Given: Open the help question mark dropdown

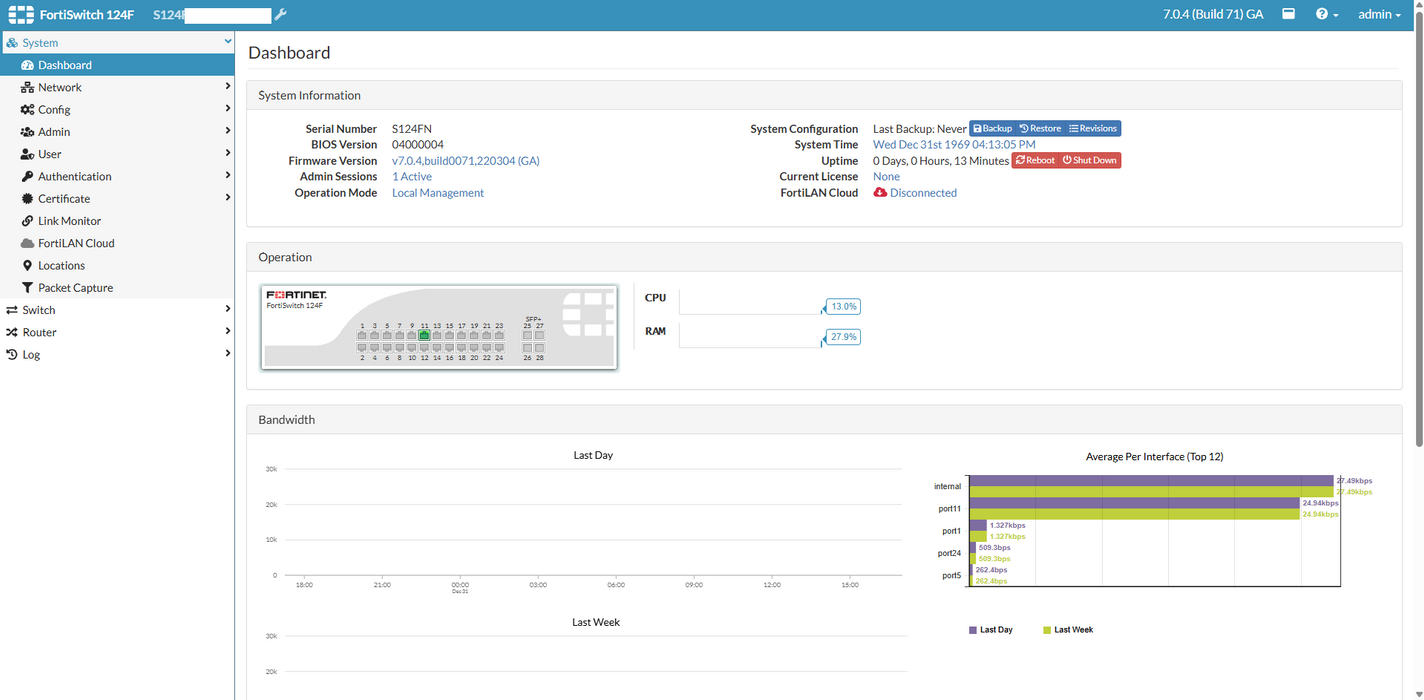Looking at the screenshot, I should 1326,15.
